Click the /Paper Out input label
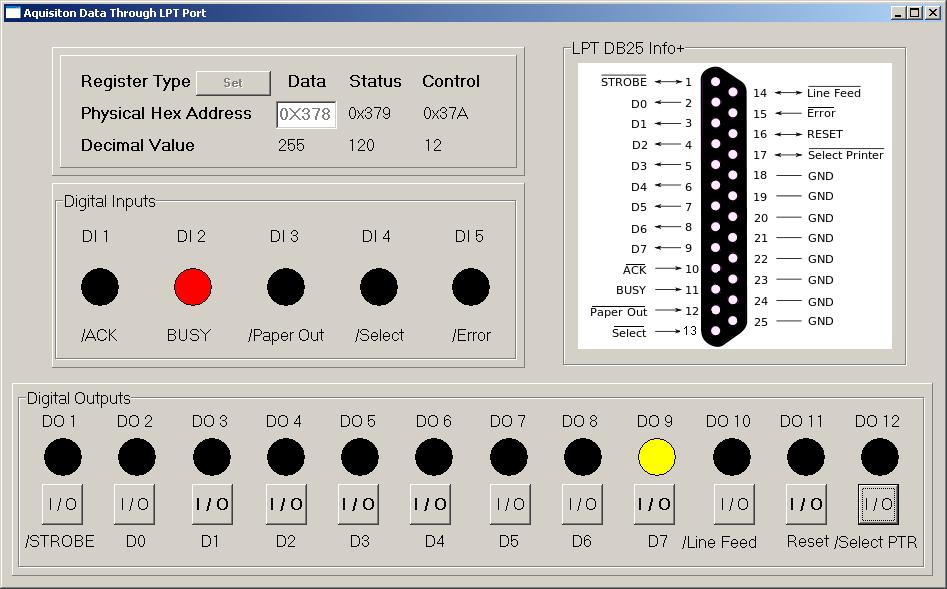The image size is (947, 589). click(x=286, y=335)
